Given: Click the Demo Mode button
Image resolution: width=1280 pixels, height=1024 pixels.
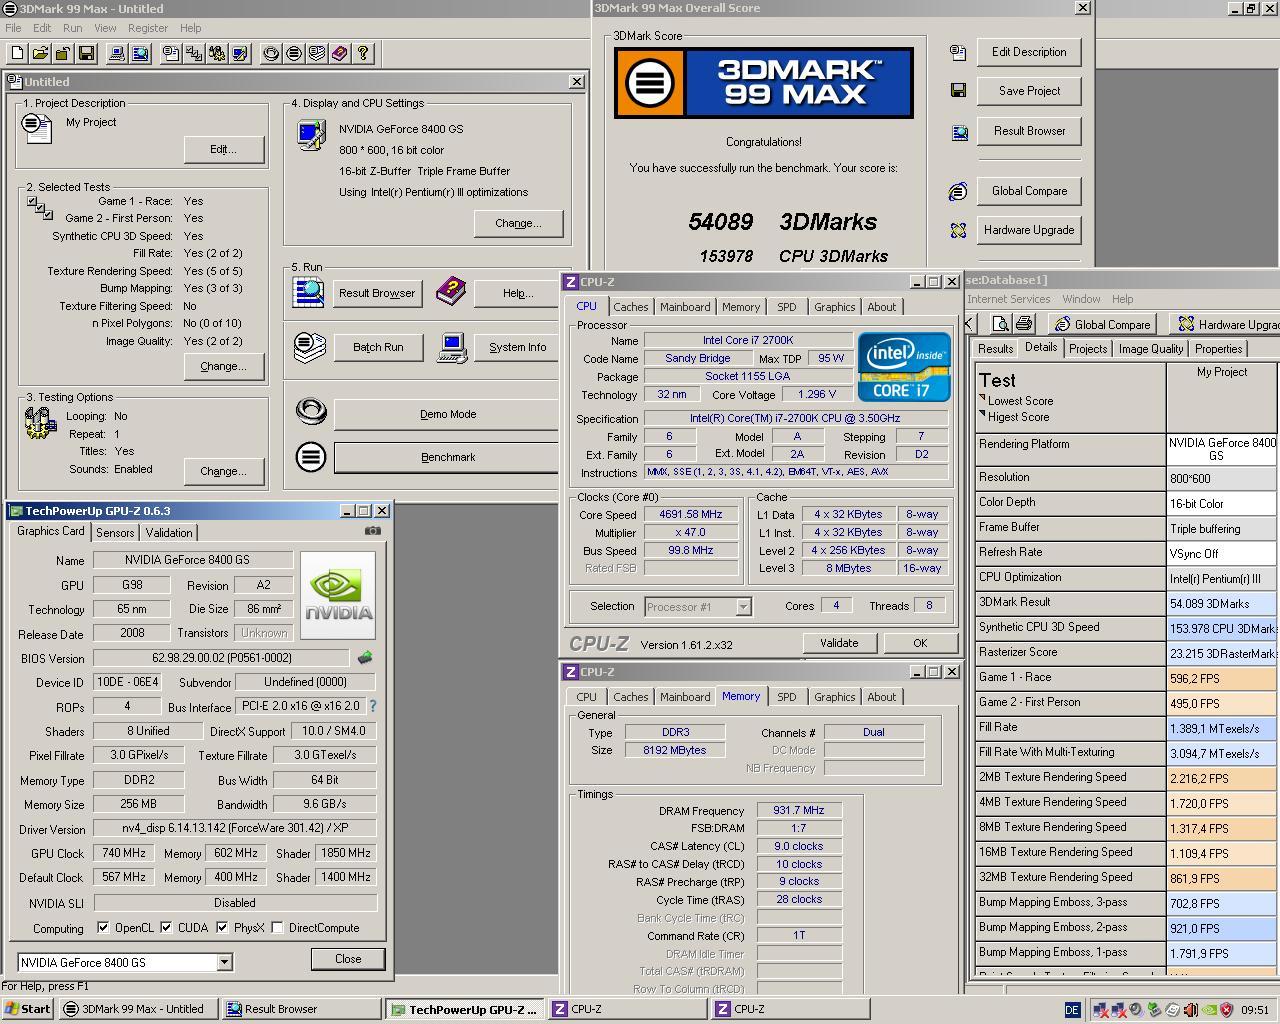Looking at the screenshot, I should [447, 414].
